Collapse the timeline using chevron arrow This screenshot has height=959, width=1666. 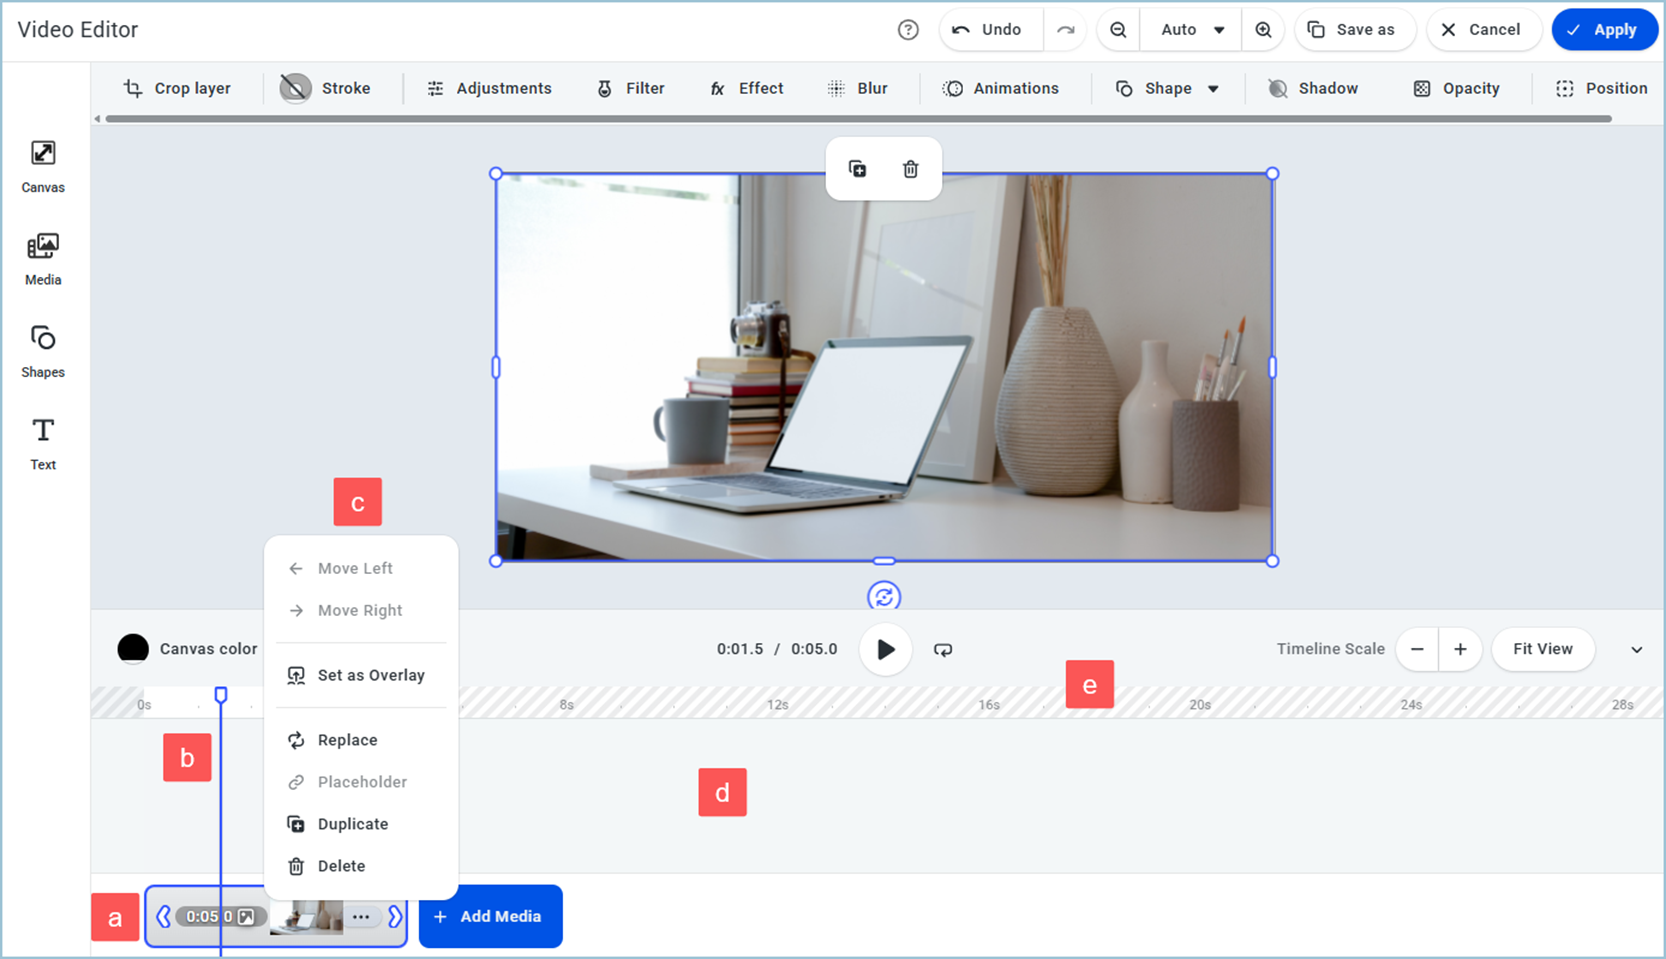[x=1636, y=650]
